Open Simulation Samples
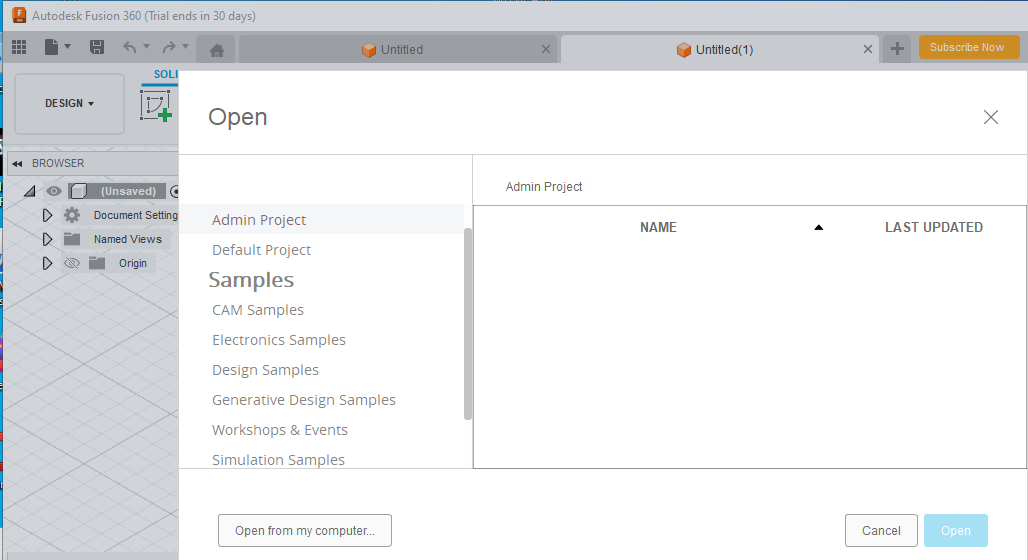This screenshot has width=1028, height=560. [x=278, y=460]
